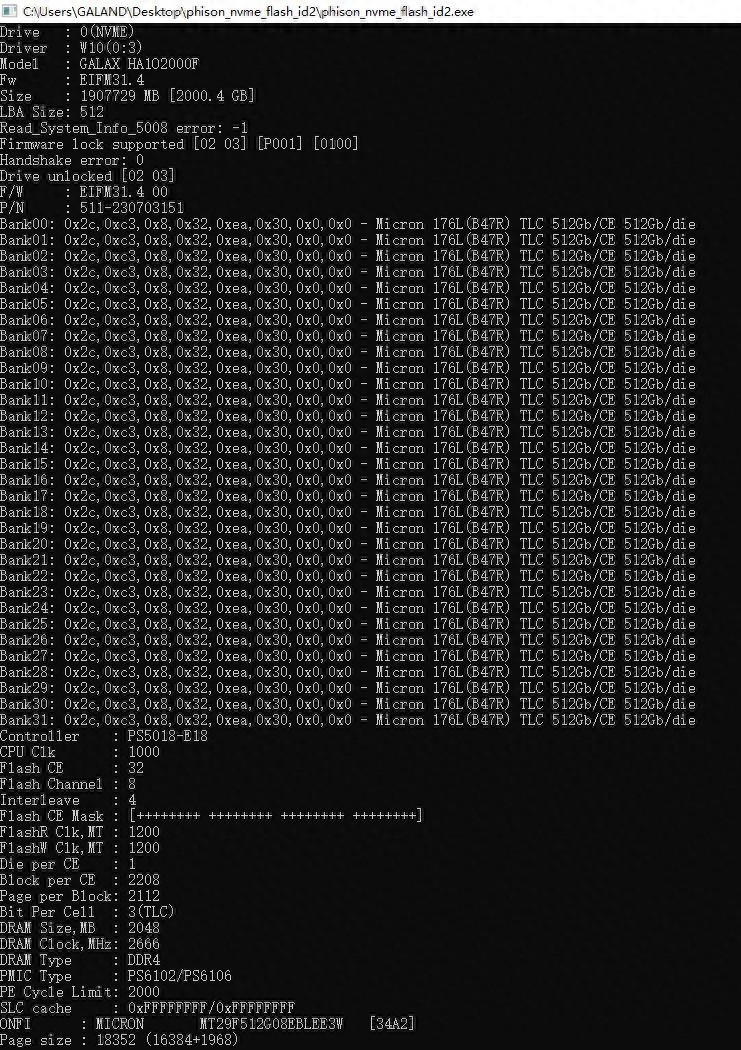
Task: Click the console window icon in title bar
Action: [9, 11]
